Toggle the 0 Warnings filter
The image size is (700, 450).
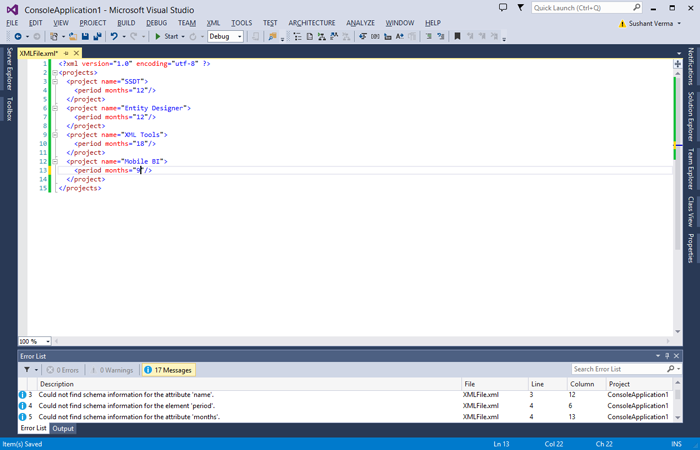coord(112,369)
